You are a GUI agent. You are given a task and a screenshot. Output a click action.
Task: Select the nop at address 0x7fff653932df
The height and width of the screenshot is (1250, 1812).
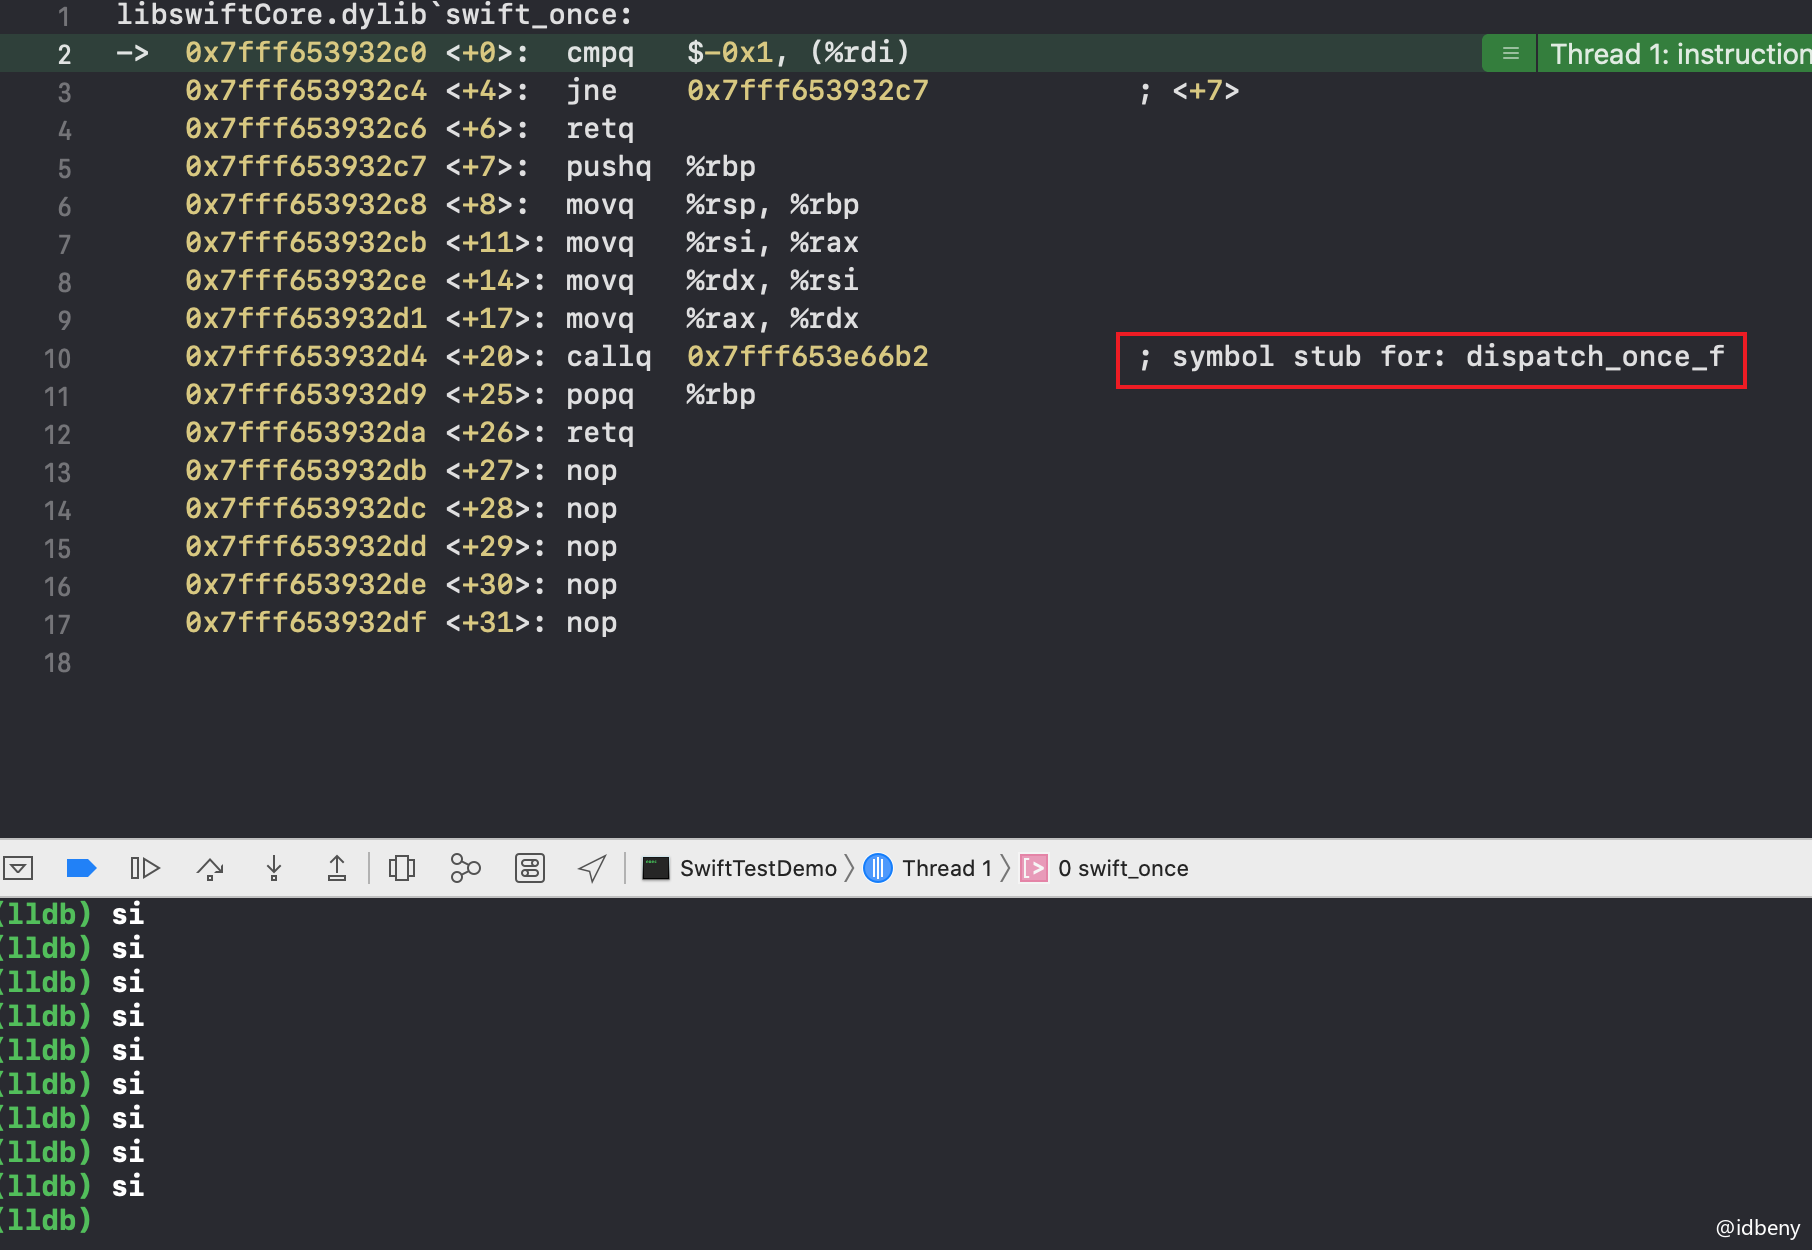pyautogui.click(x=591, y=623)
